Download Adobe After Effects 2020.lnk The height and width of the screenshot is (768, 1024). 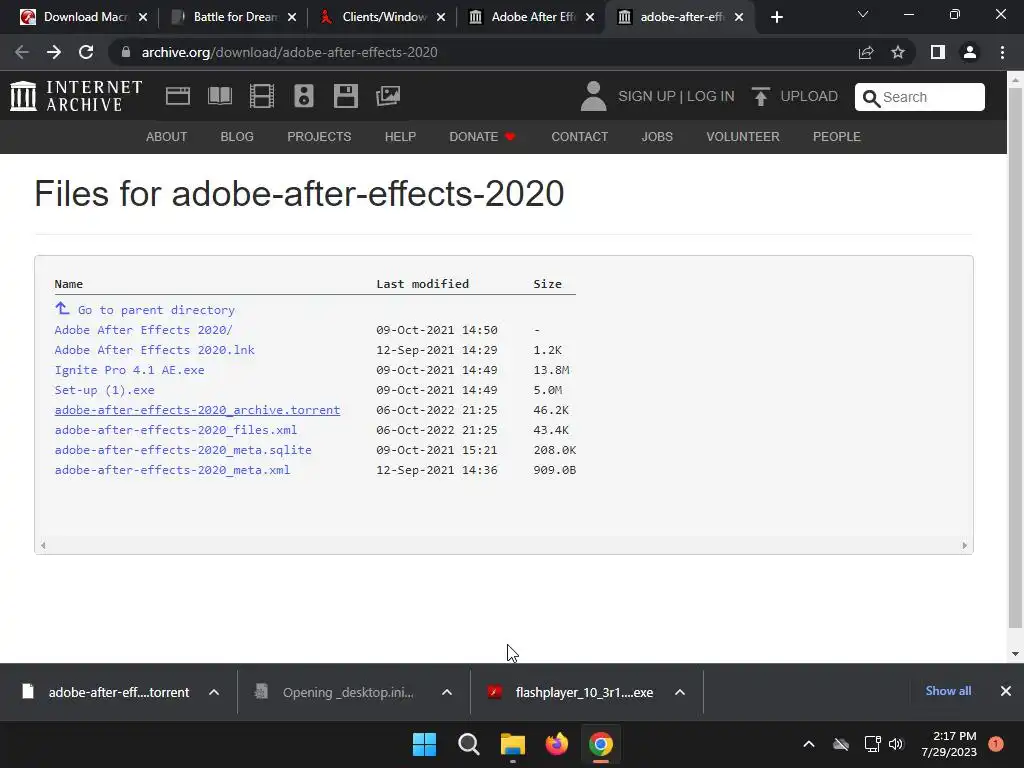(154, 350)
